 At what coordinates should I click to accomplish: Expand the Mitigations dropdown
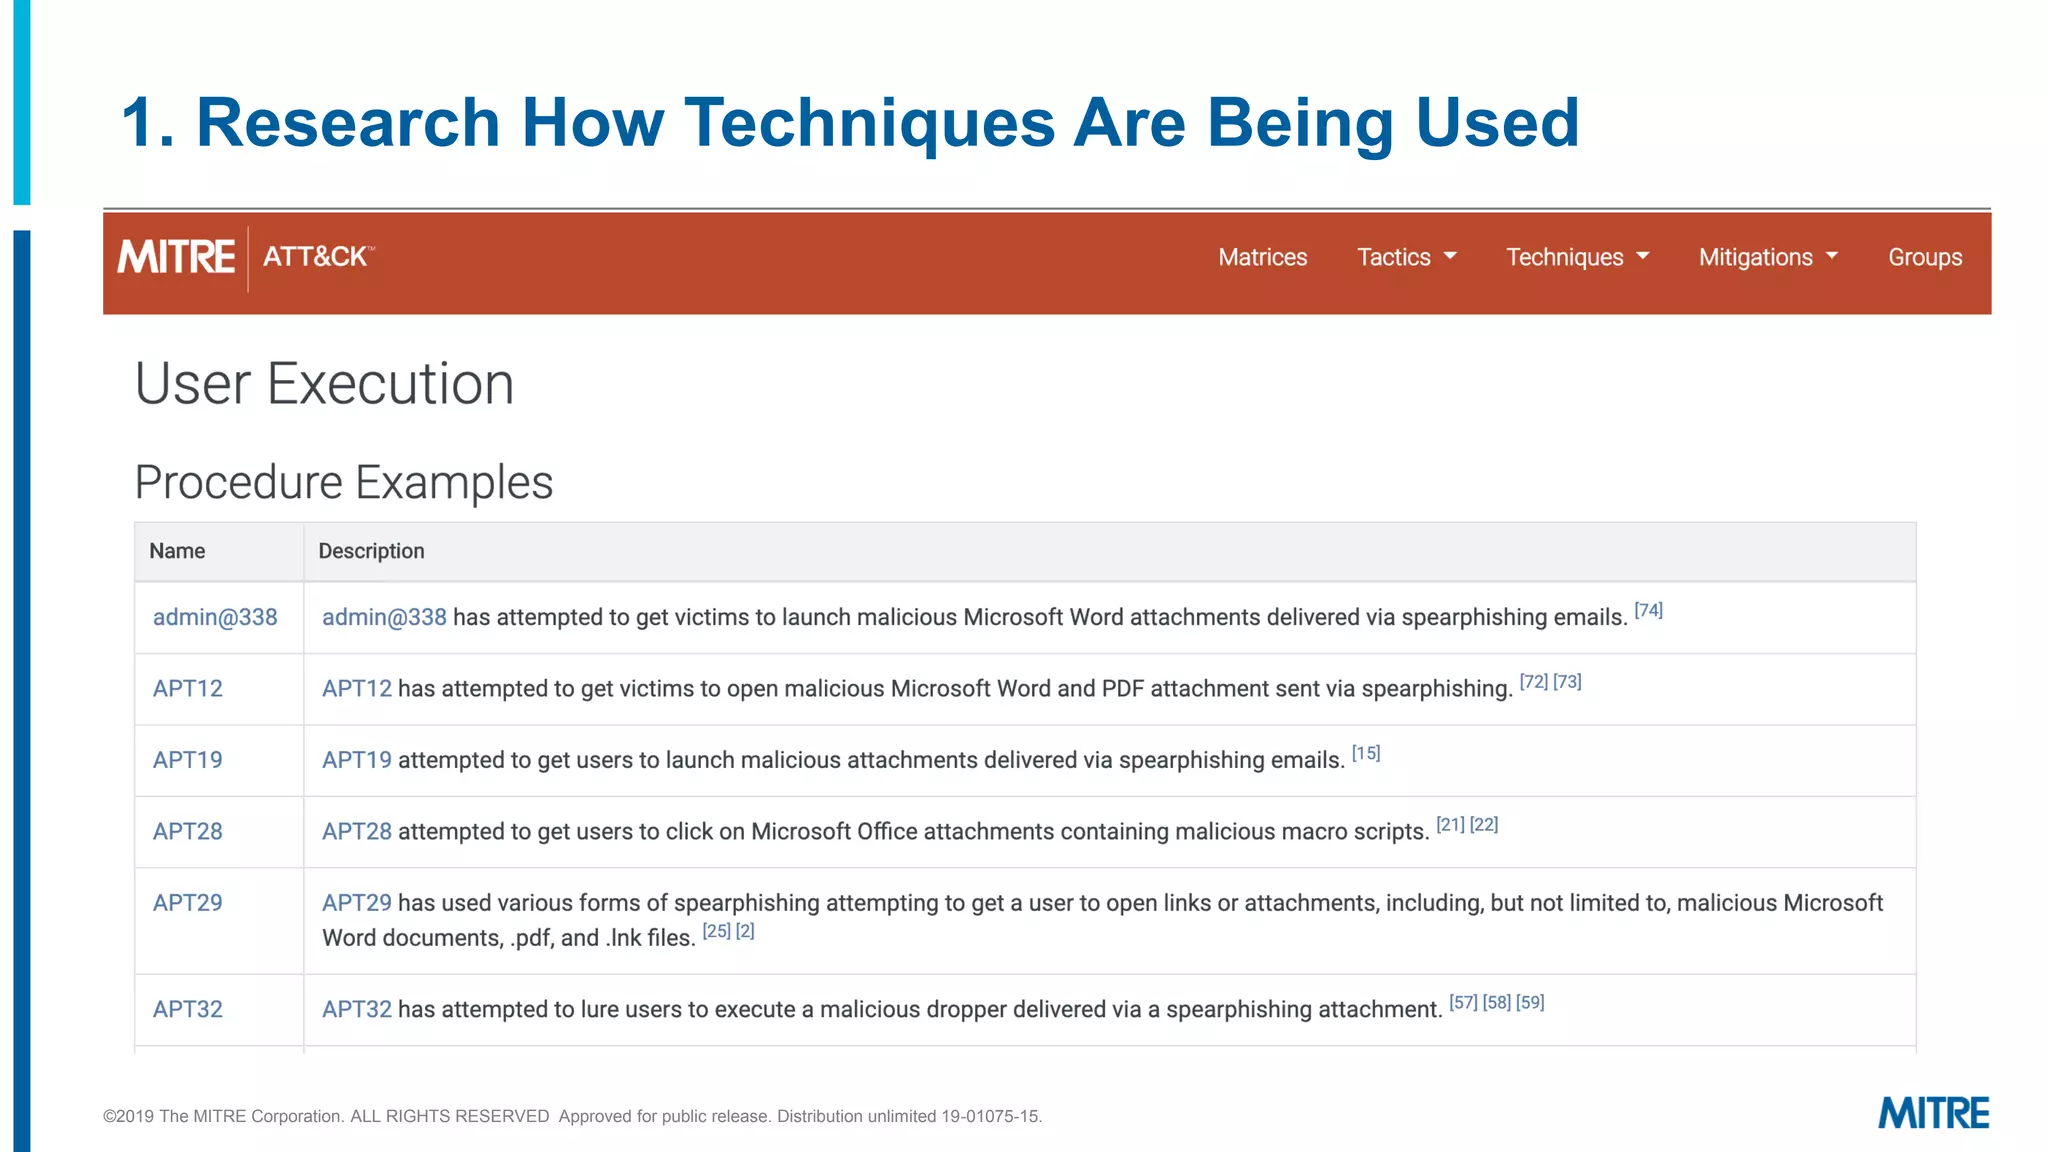(1768, 257)
